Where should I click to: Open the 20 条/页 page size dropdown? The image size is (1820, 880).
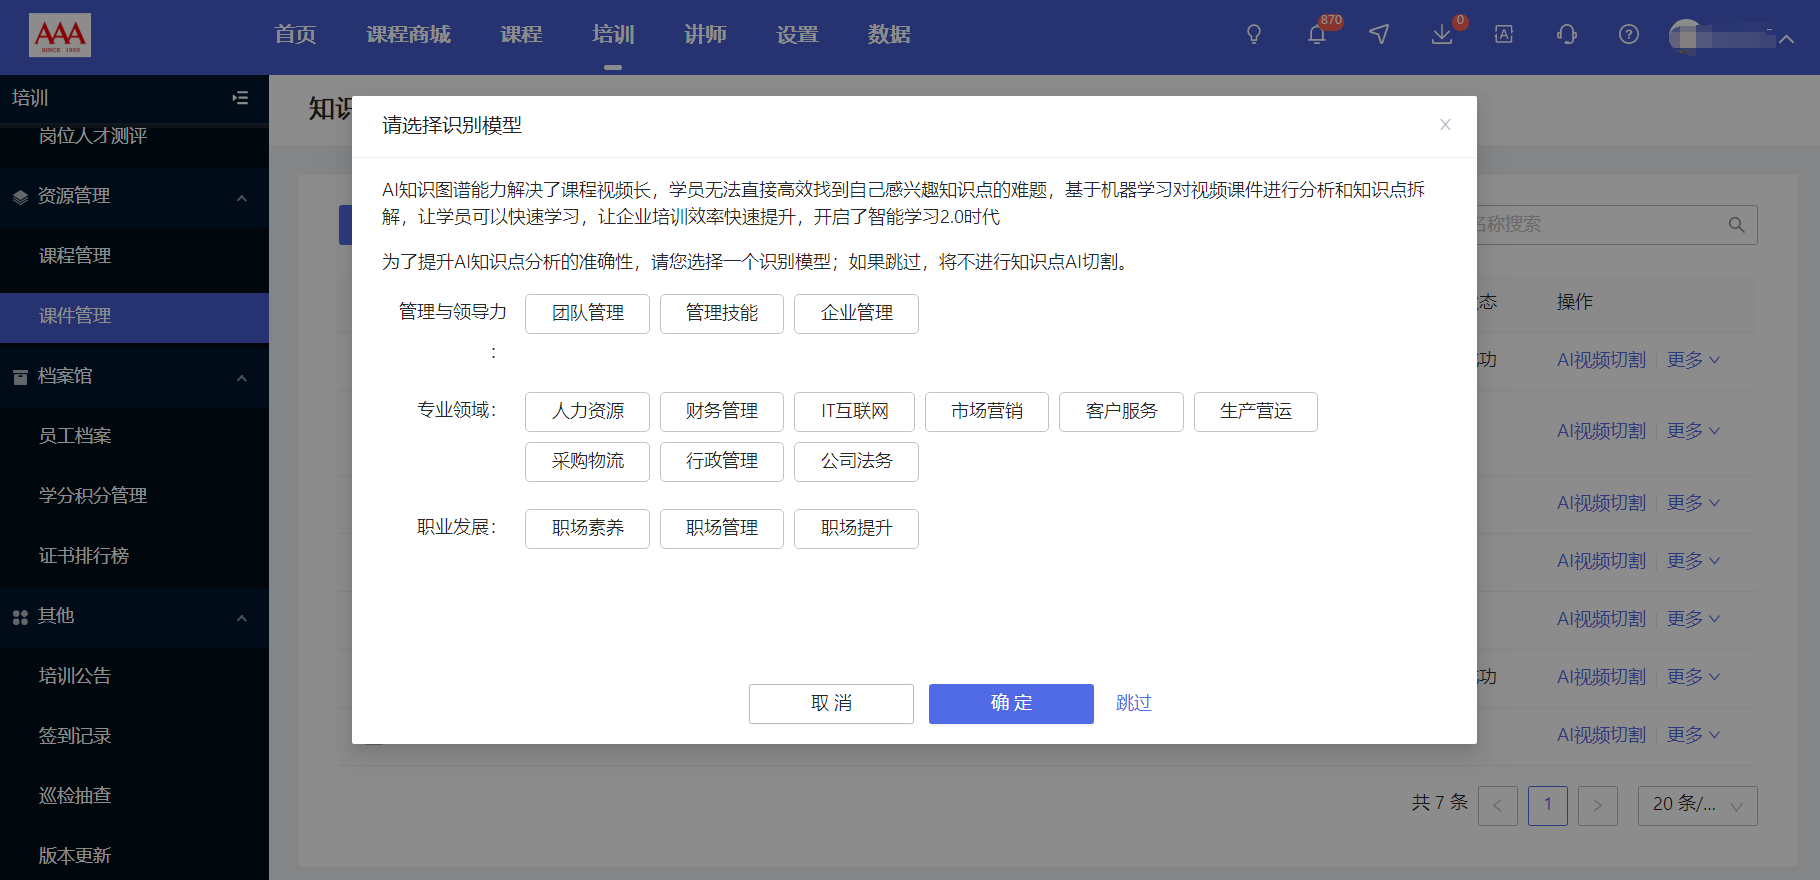[x=1697, y=805]
